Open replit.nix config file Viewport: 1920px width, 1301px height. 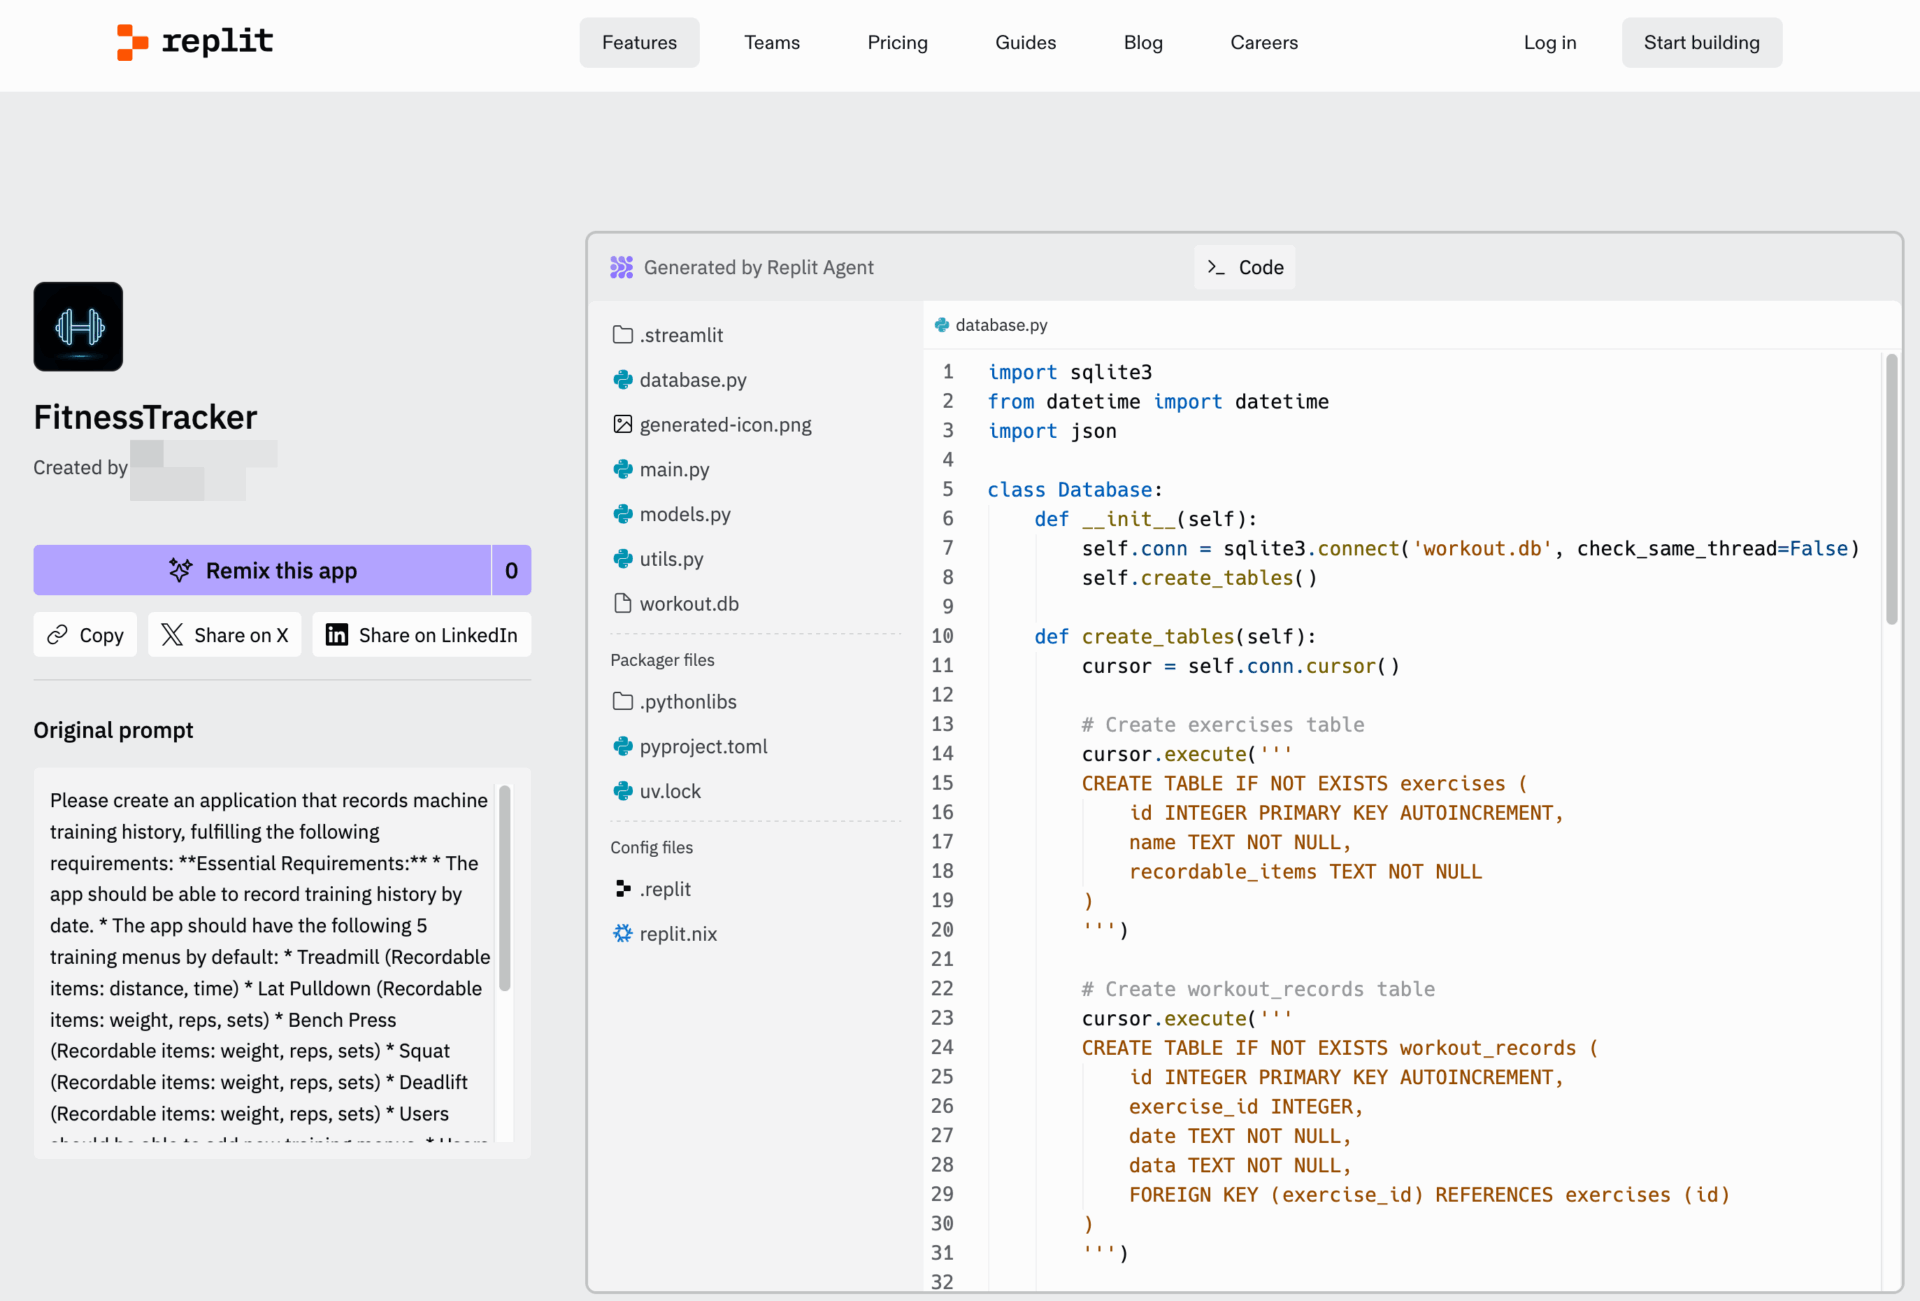pyautogui.click(x=665, y=934)
